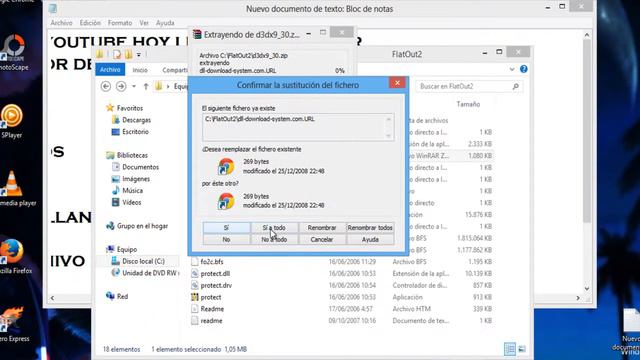Select Renombrar todos in the dialog
Screen dimensions: 640x360
click(x=370, y=228)
